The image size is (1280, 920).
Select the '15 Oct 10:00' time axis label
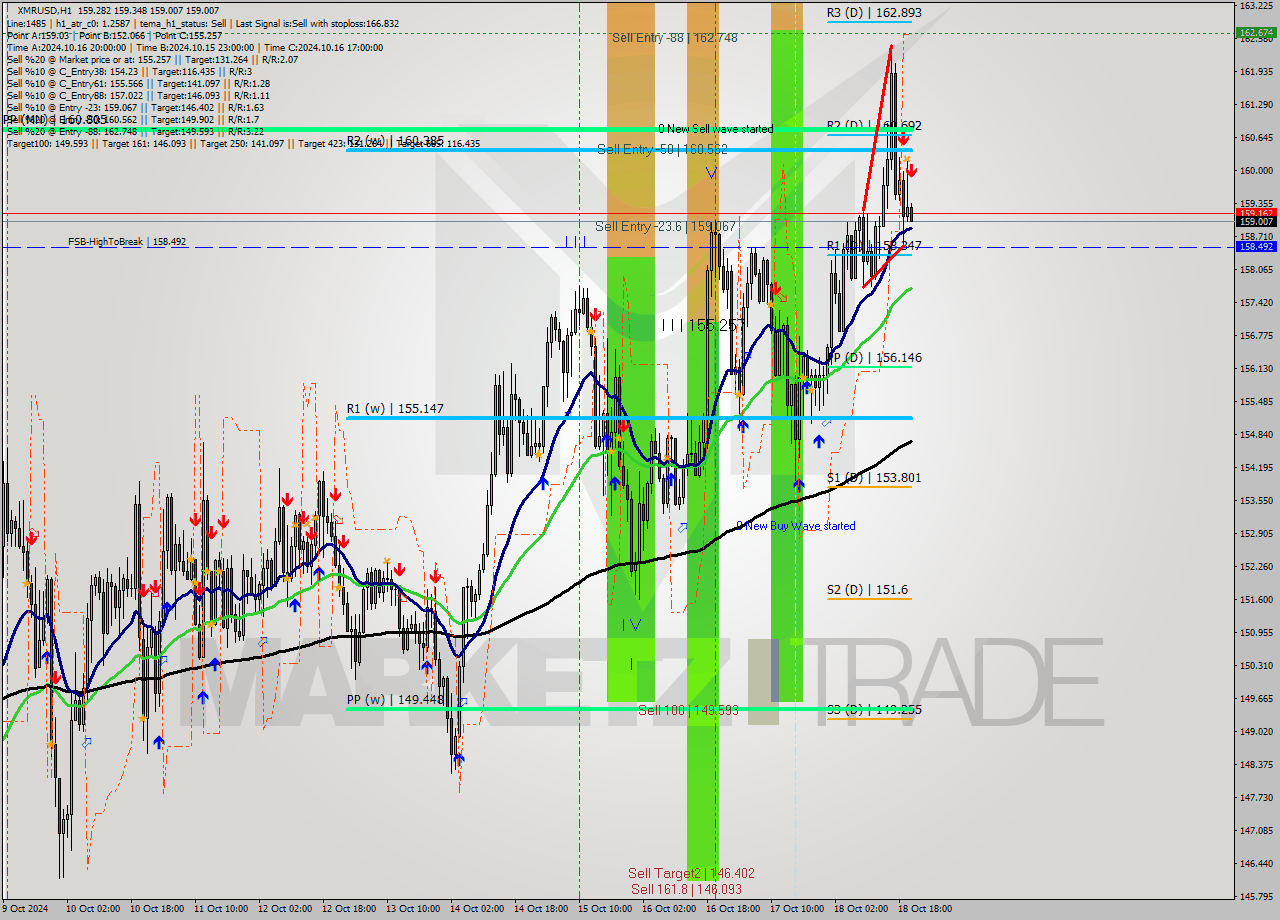[x=605, y=909]
